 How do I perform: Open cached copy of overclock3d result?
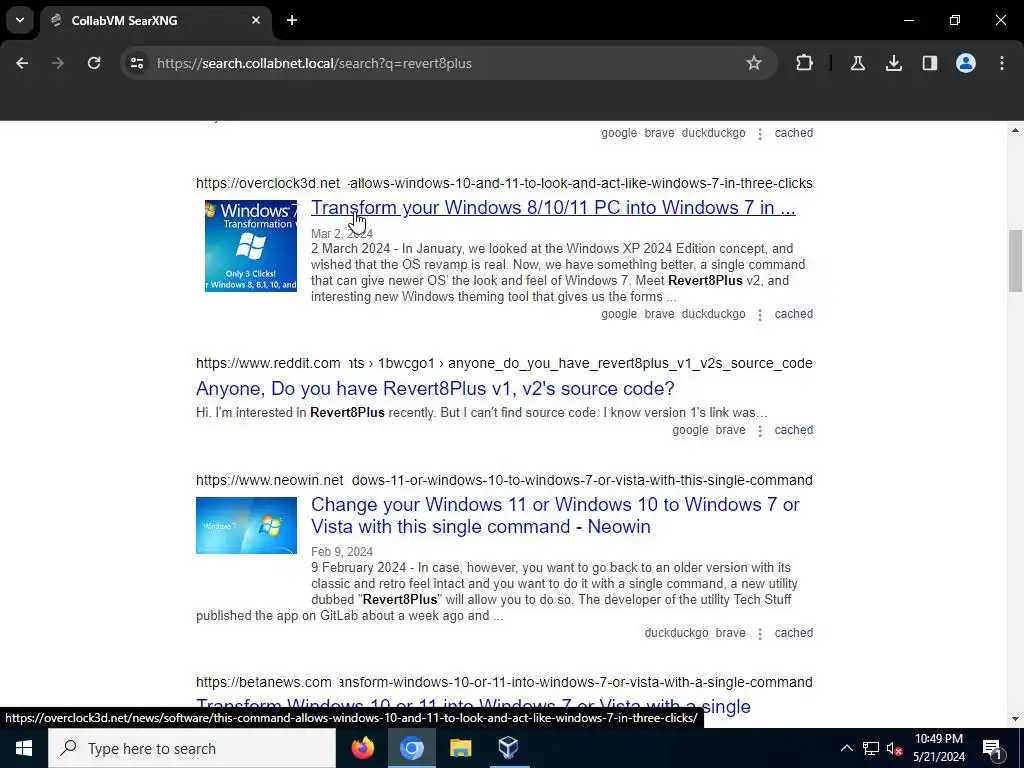coord(793,314)
